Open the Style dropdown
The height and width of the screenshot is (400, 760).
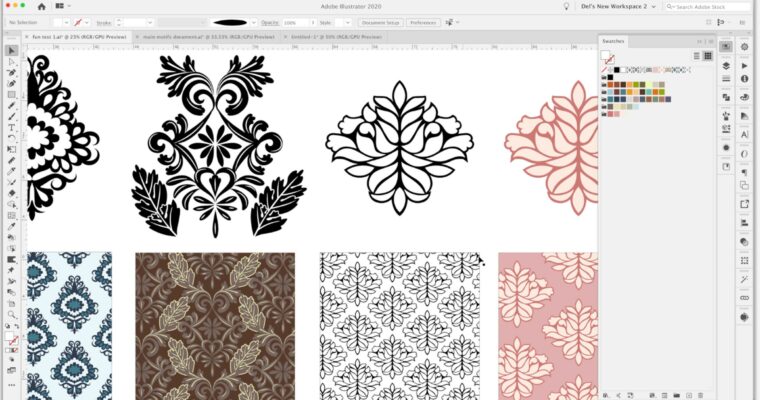tap(348, 22)
